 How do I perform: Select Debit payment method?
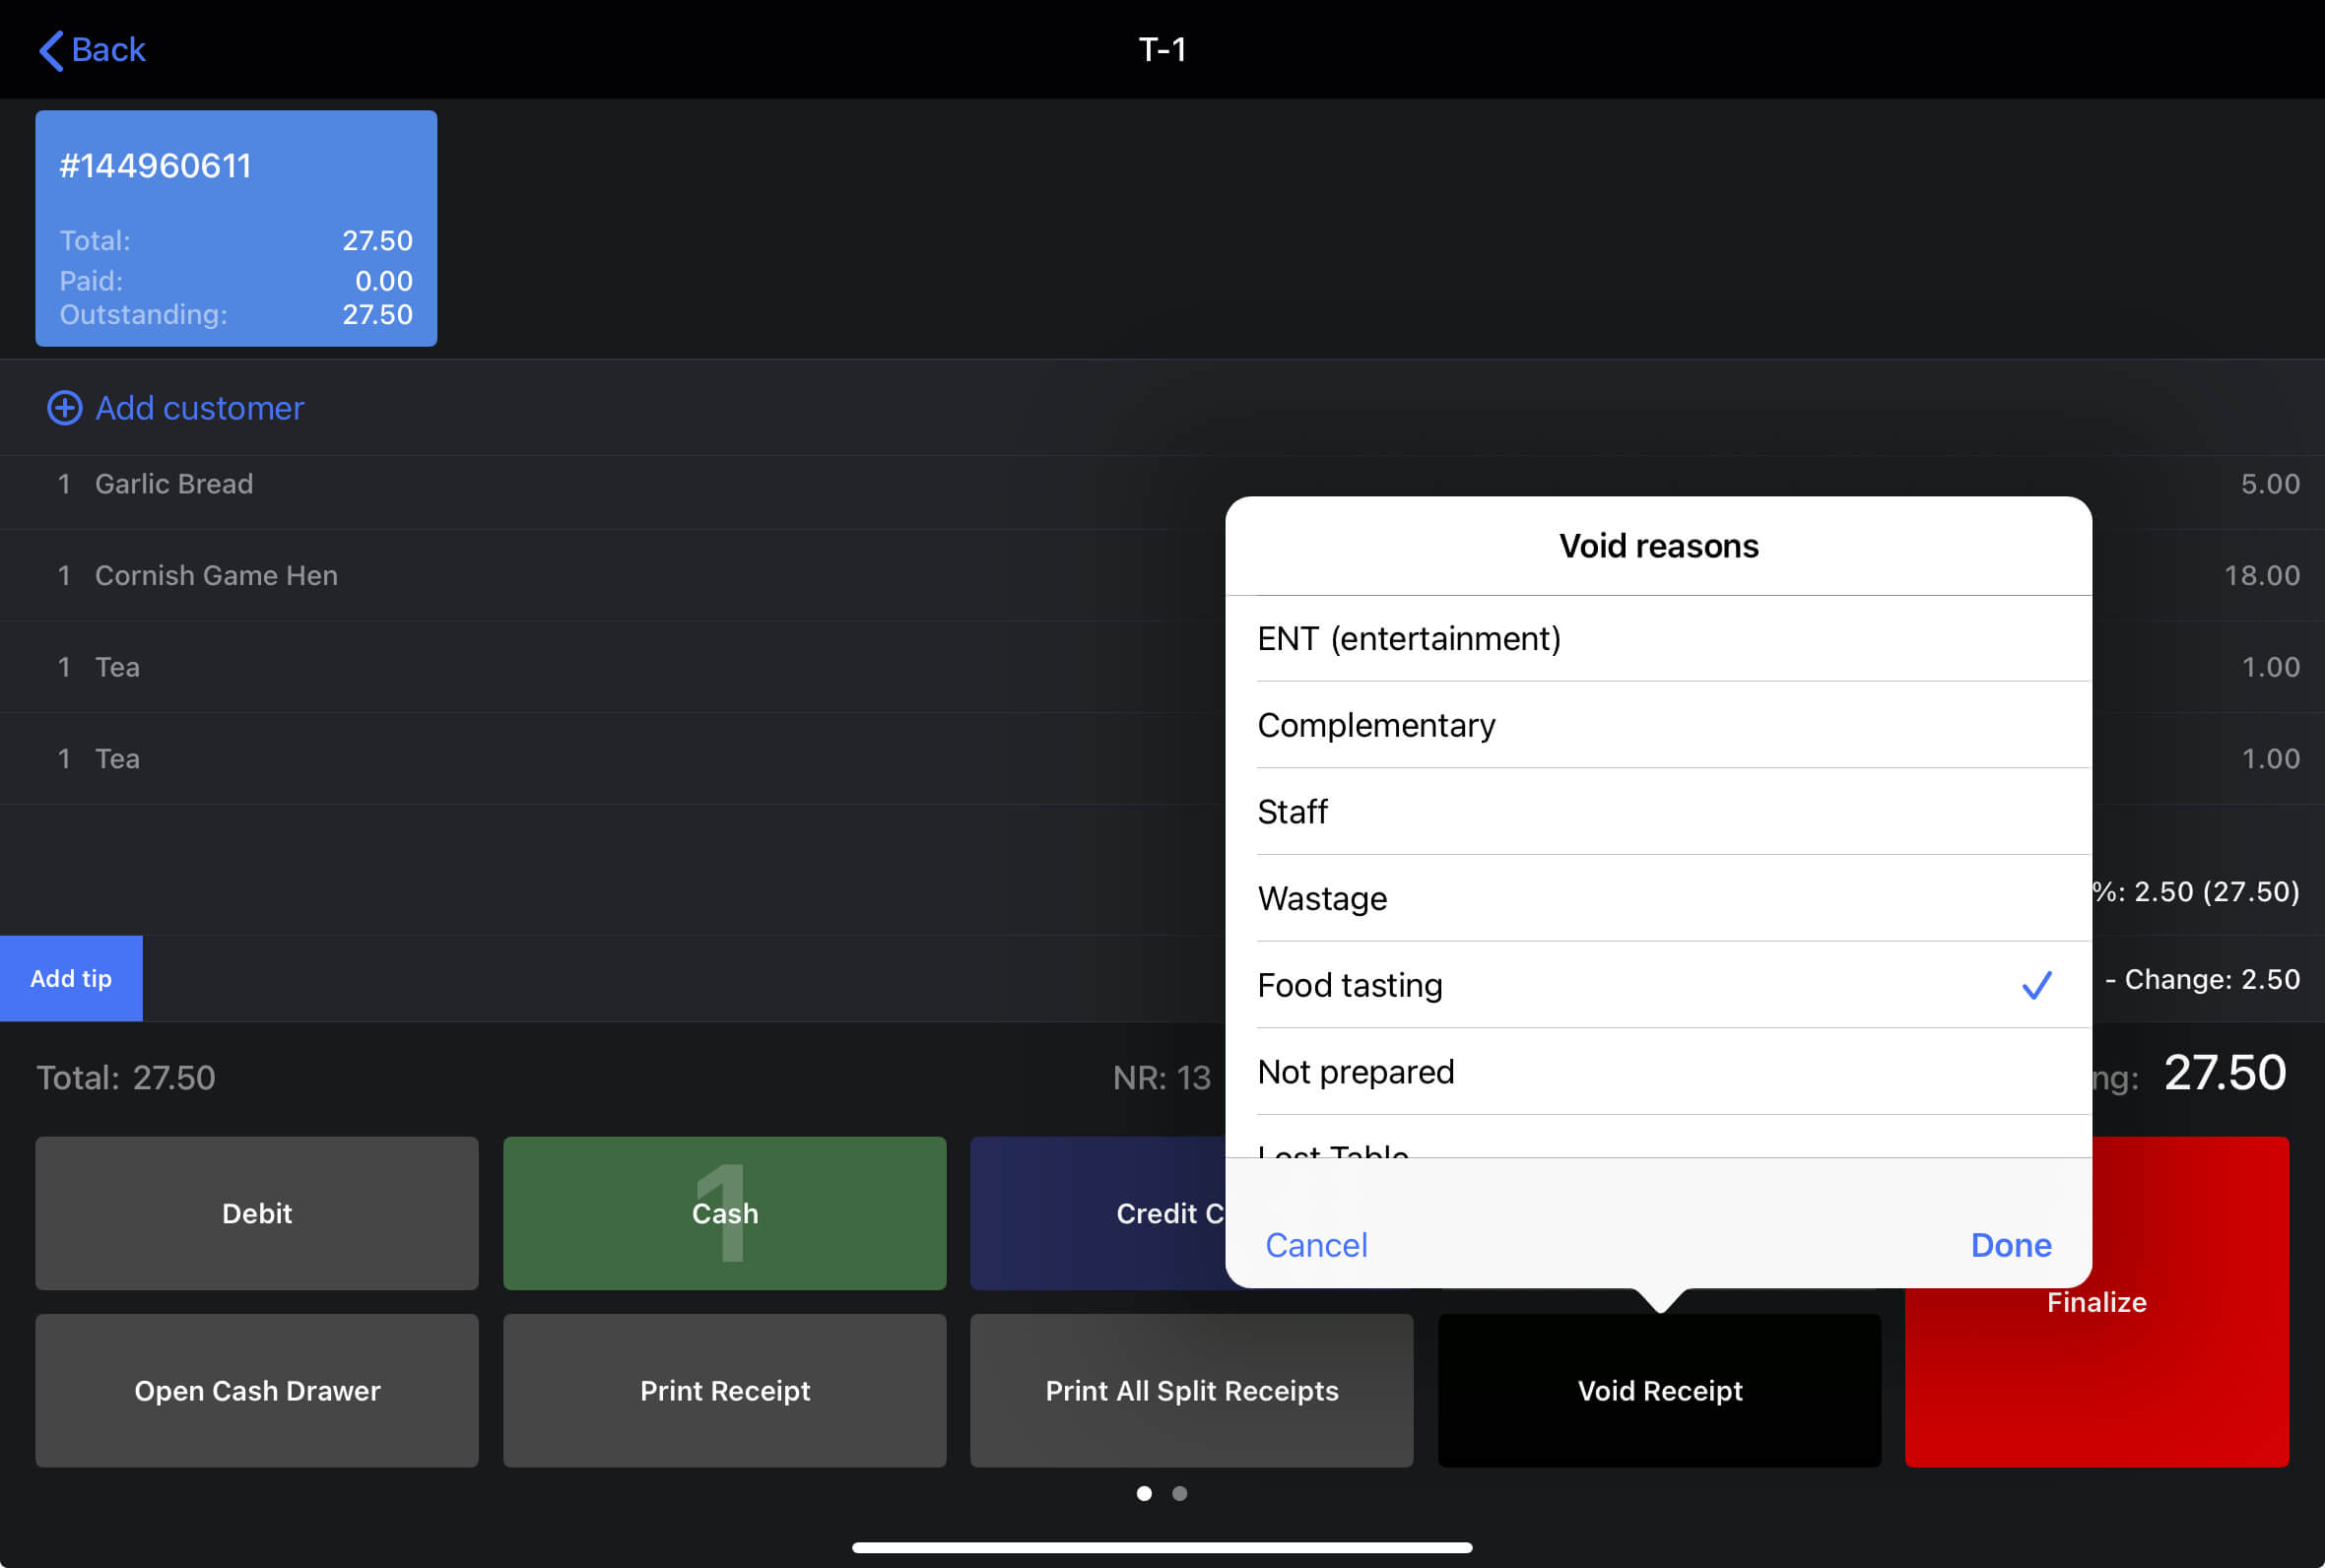click(257, 1213)
